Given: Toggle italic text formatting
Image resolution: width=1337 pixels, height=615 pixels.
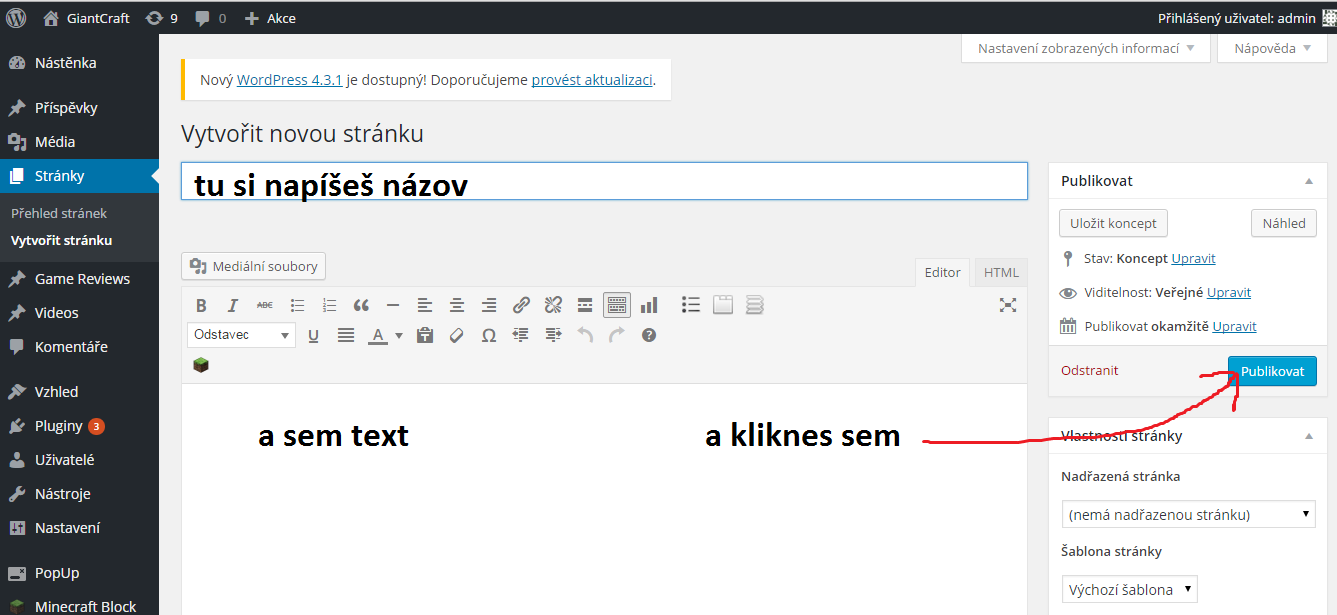Looking at the screenshot, I should (233, 305).
